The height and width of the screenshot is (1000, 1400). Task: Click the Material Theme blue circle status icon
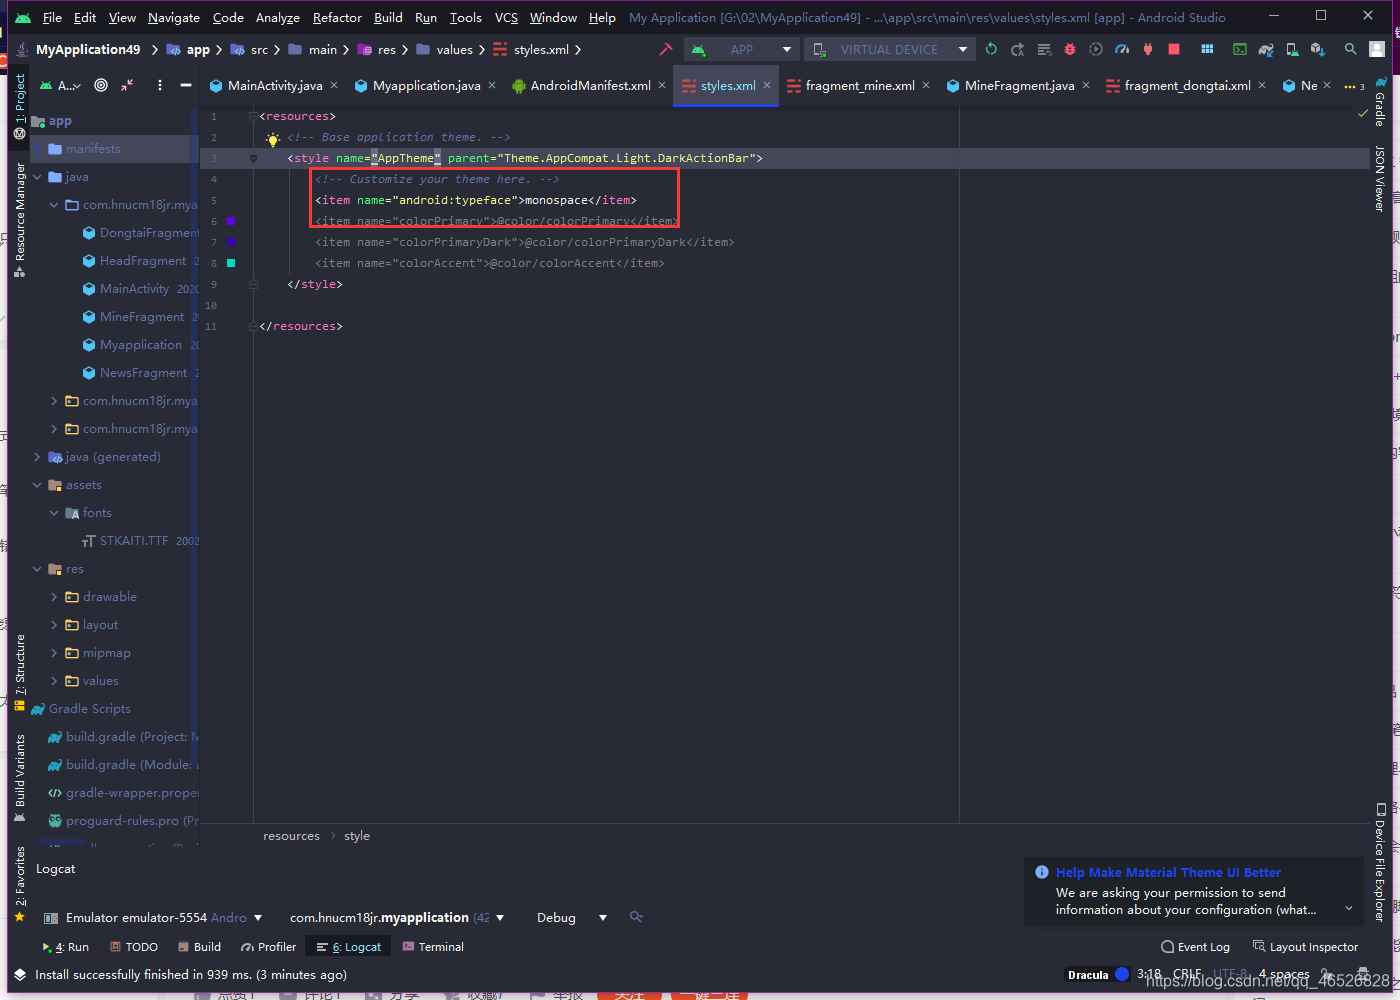pyautogui.click(x=1122, y=974)
